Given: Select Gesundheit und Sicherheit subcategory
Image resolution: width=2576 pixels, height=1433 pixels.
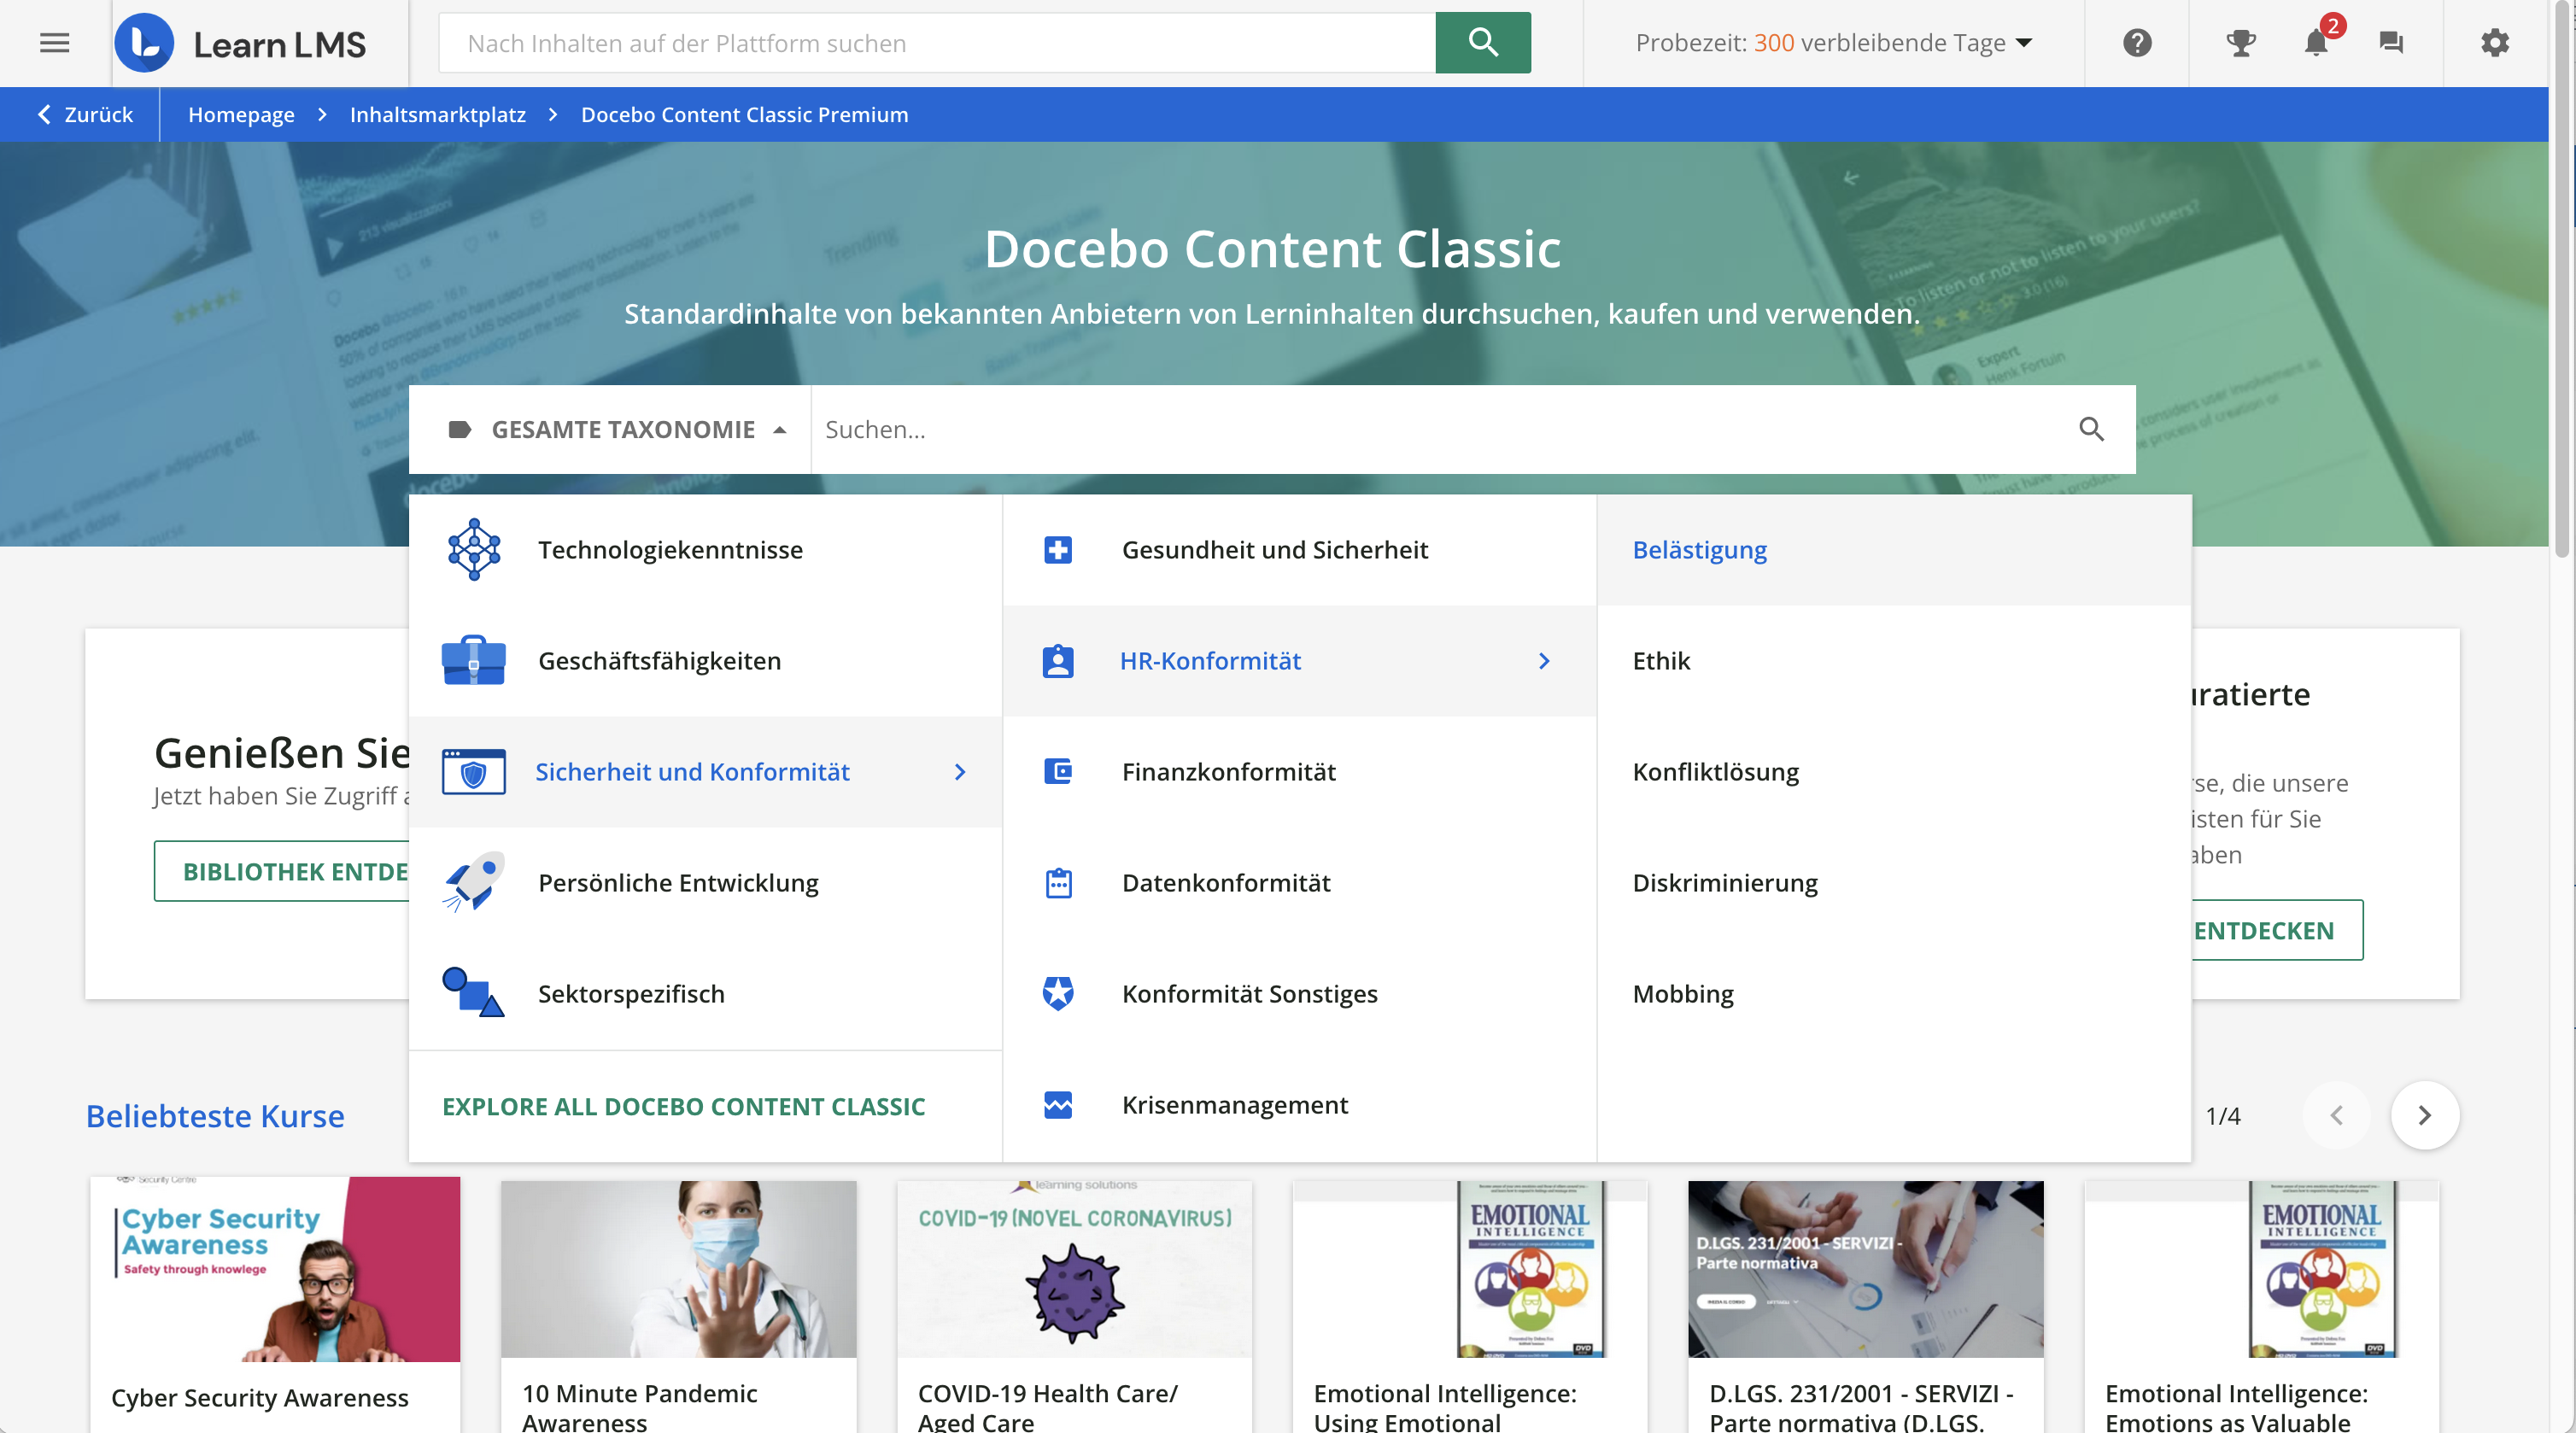Looking at the screenshot, I should [1299, 549].
